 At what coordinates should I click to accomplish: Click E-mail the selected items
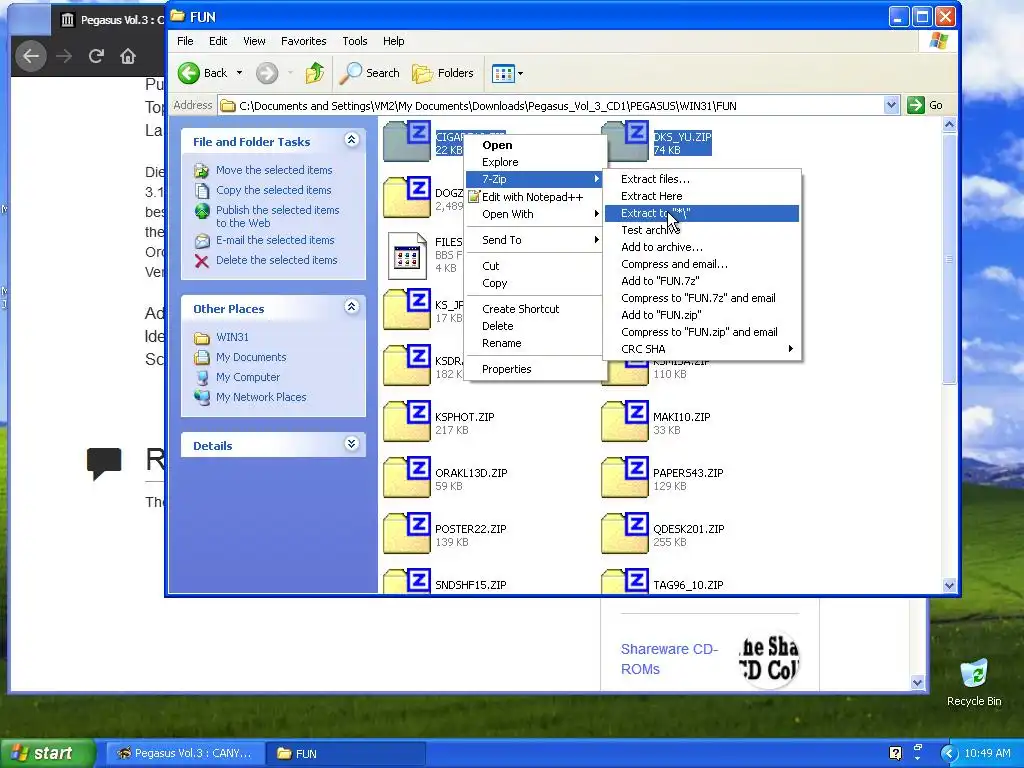pos(275,240)
